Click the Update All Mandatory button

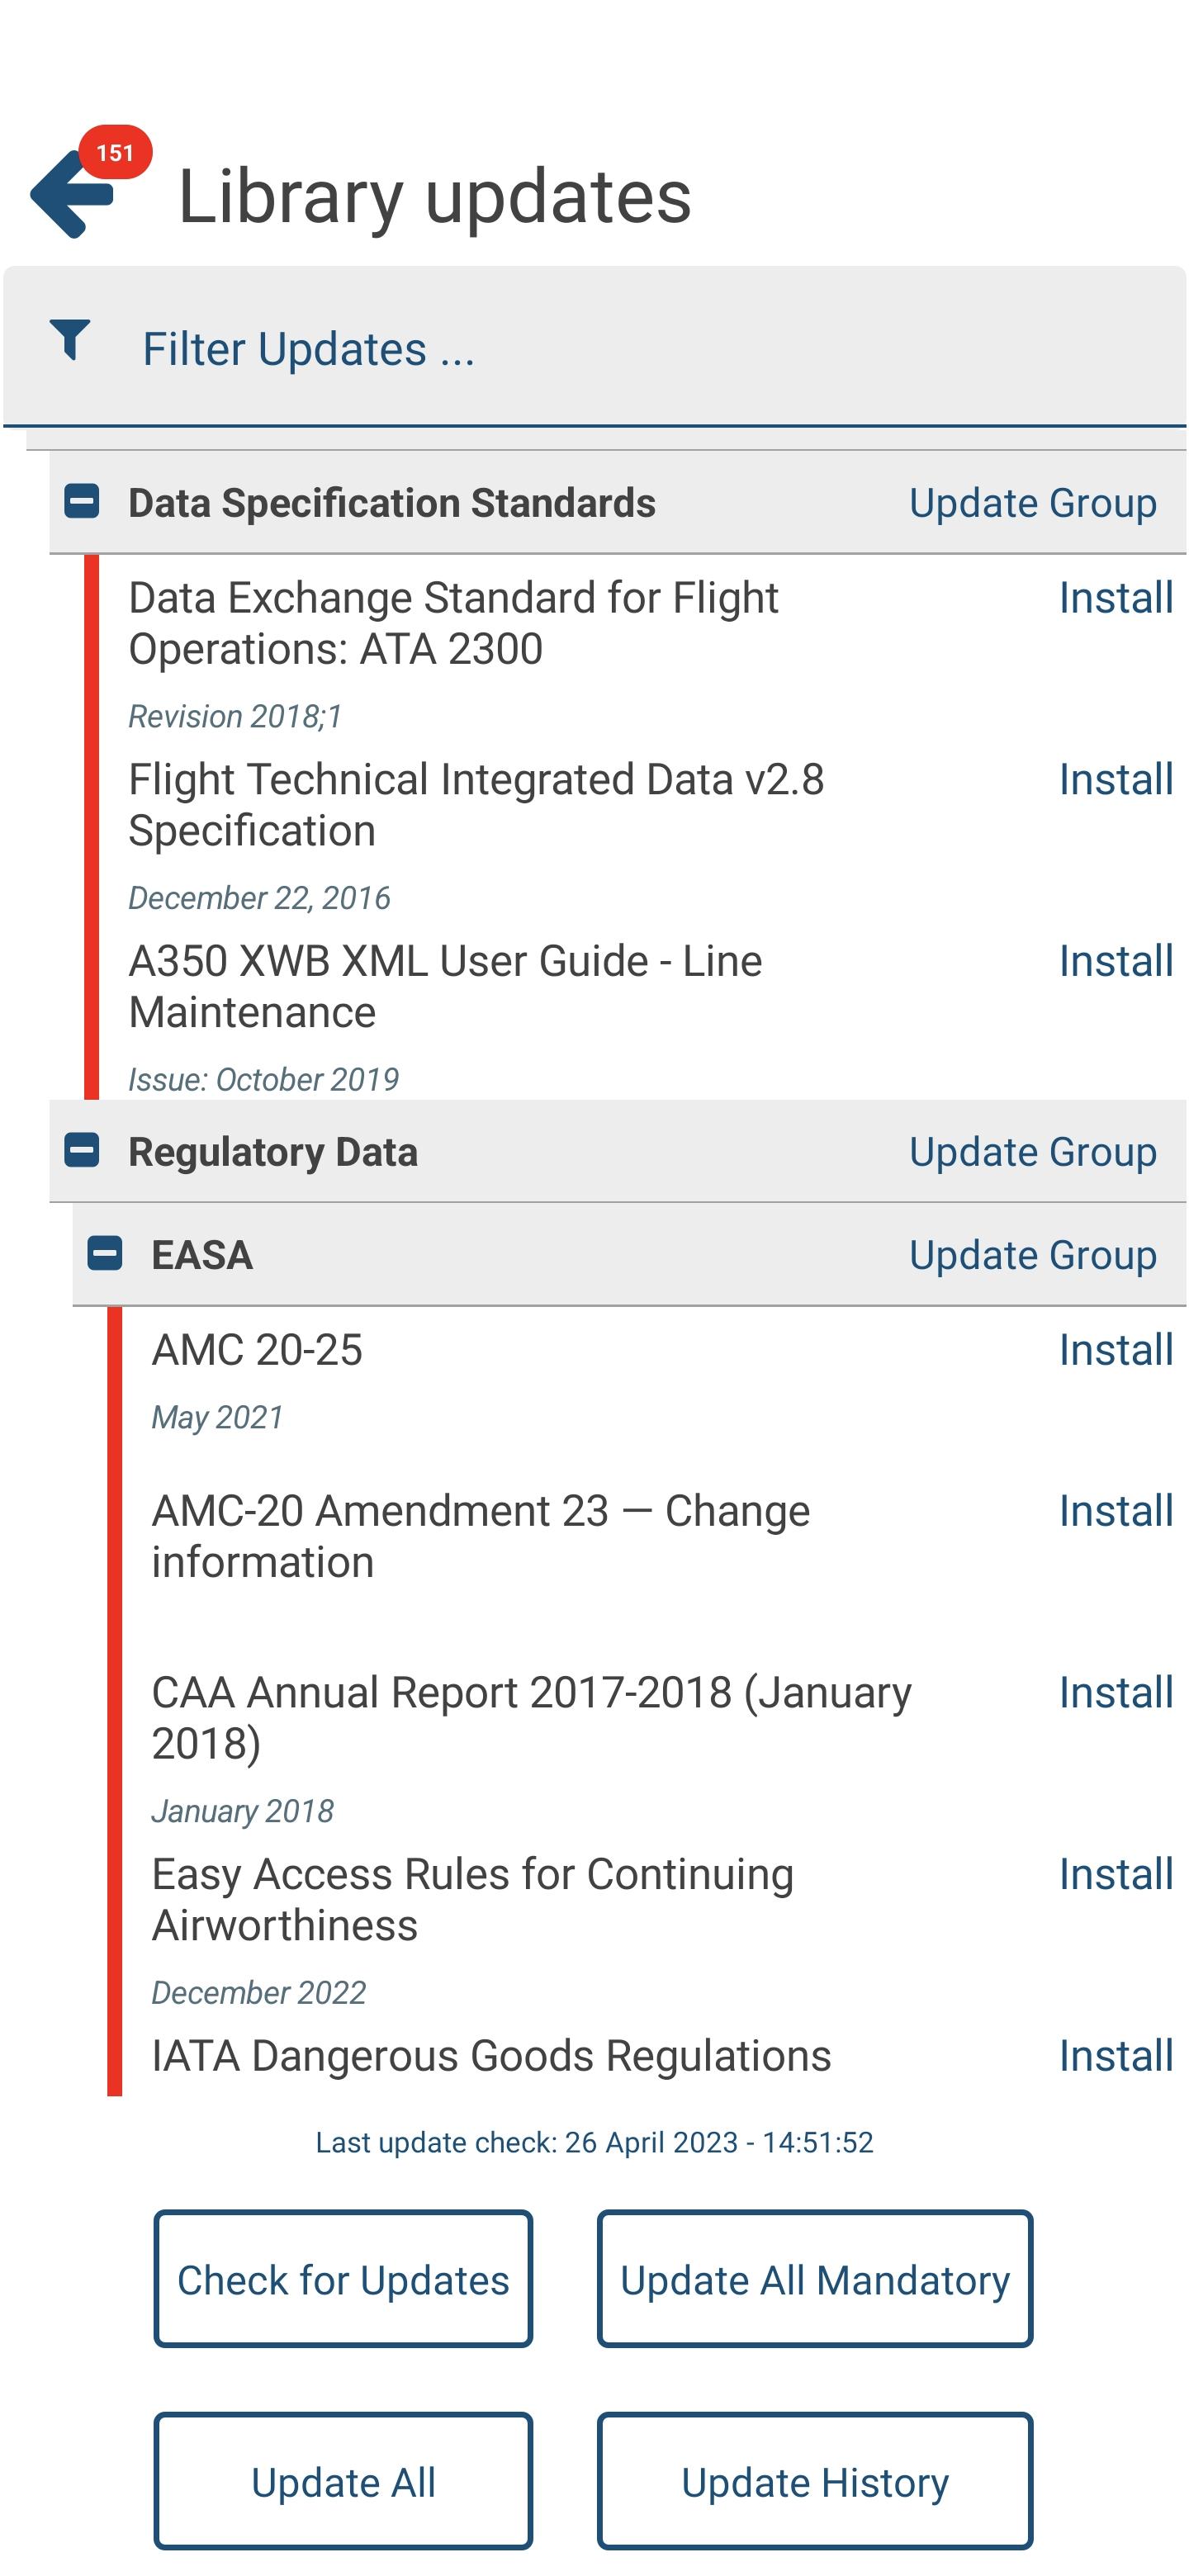click(815, 2279)
